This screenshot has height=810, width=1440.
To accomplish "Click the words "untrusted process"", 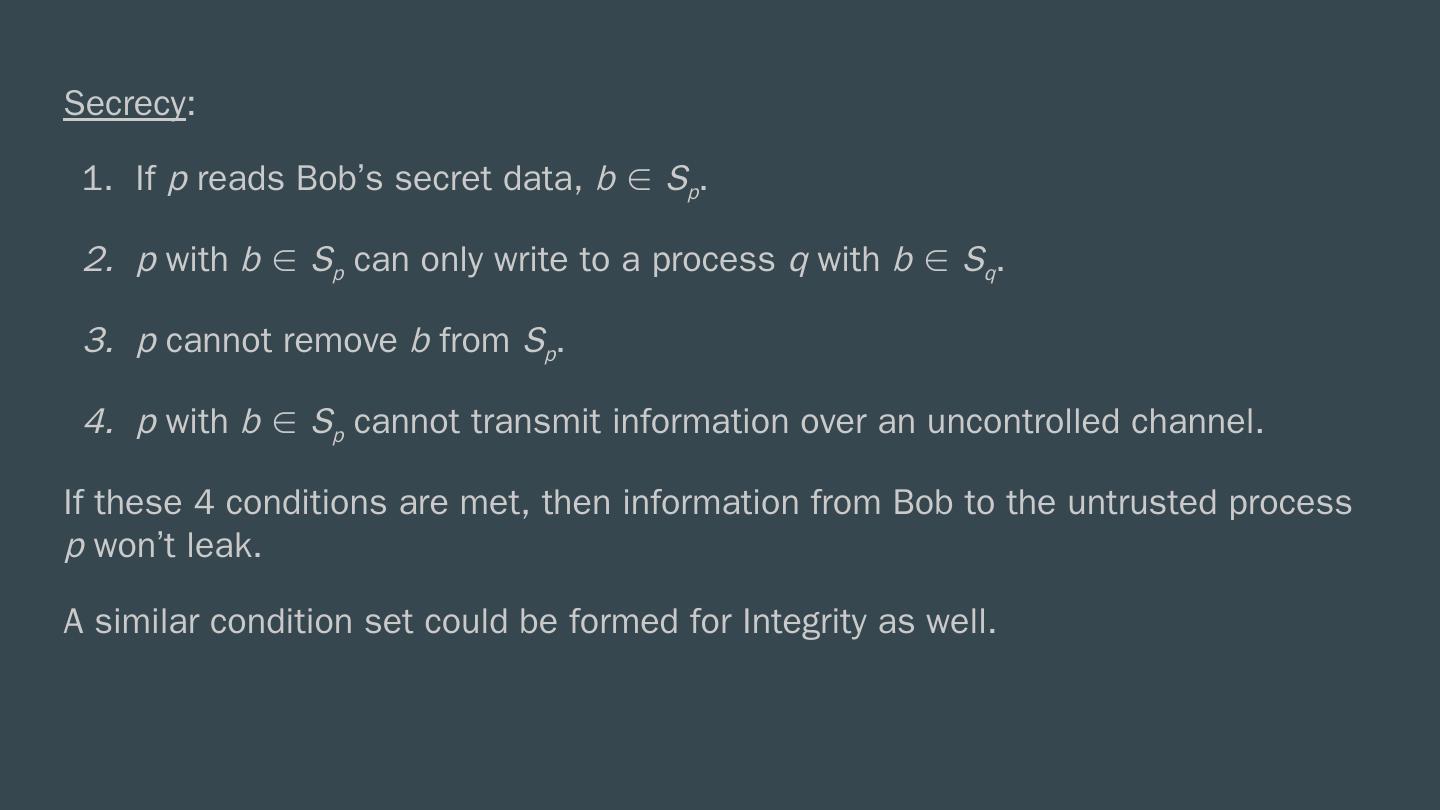I will coord(1209,503).
